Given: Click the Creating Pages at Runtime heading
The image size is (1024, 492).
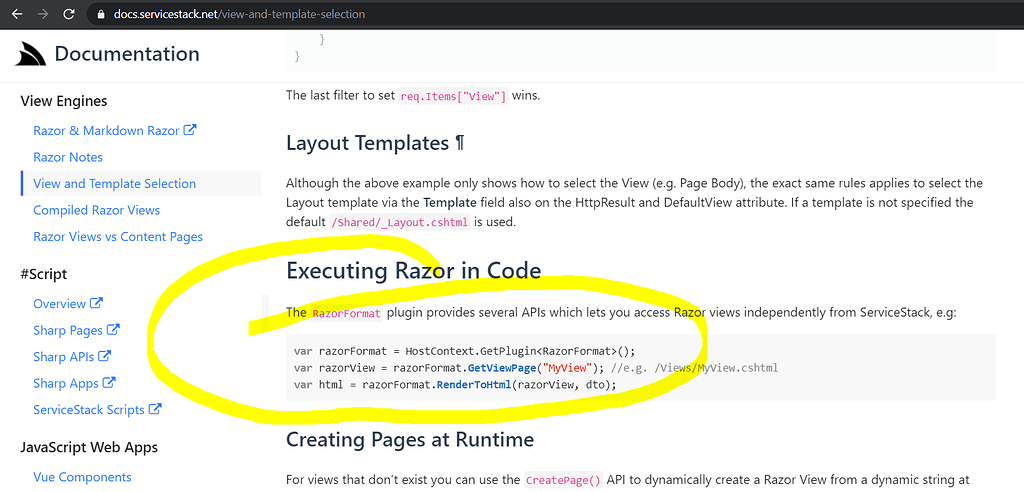Looking at the screenshot, I should (410, 438).
